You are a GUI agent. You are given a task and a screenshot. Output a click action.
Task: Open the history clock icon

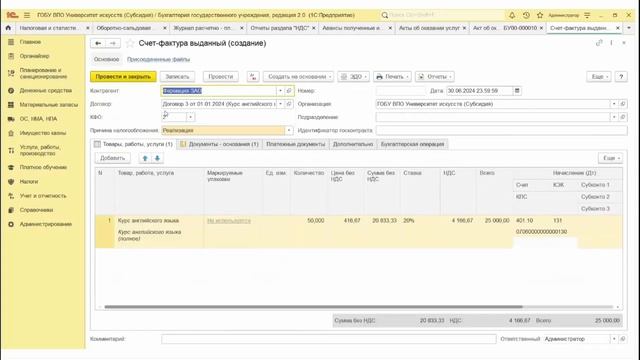(x=526, y=15)
